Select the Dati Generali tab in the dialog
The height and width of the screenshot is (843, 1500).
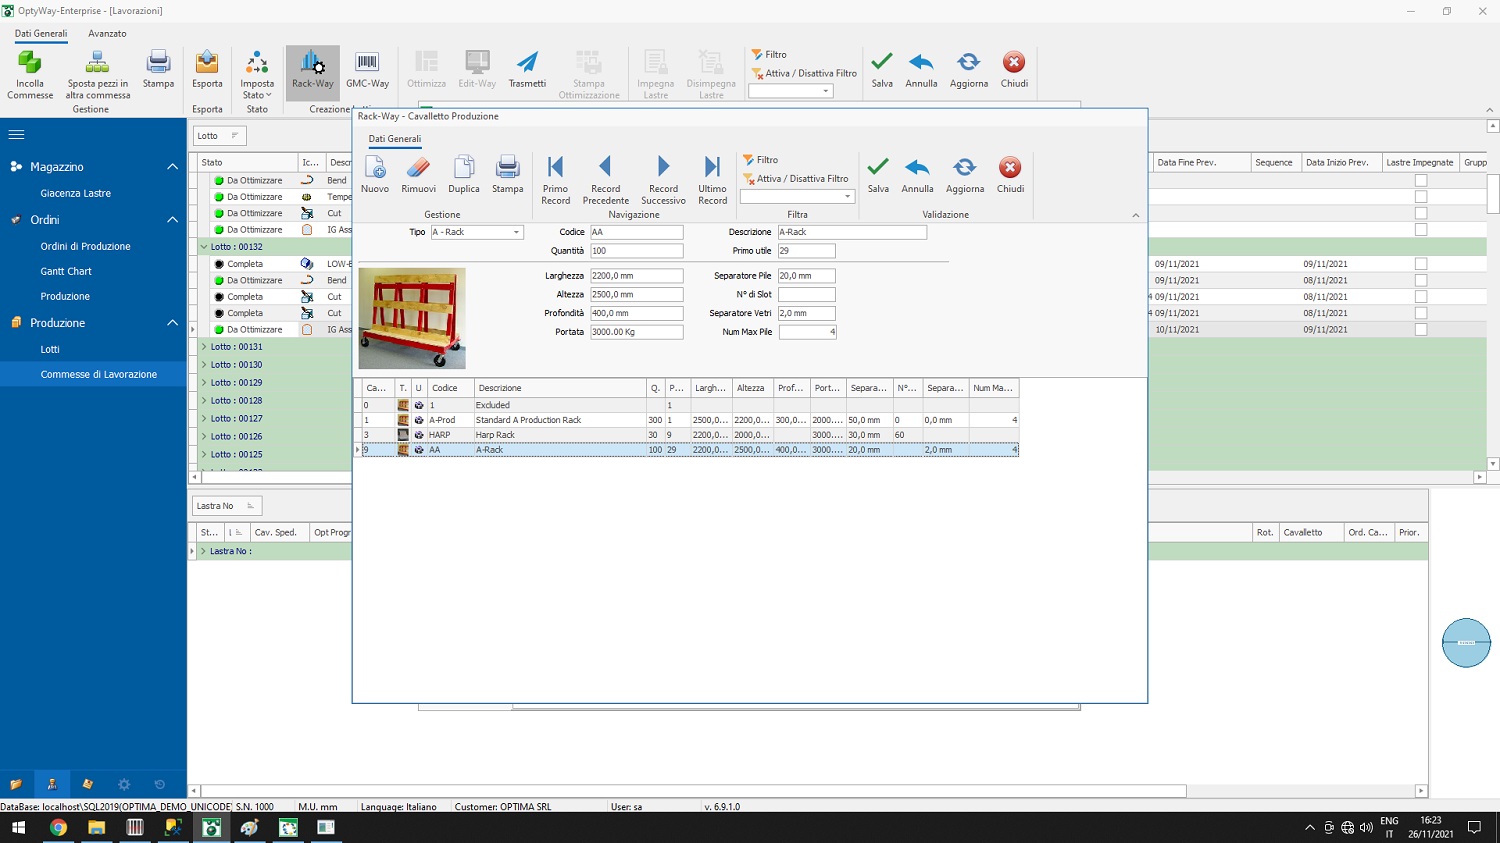click(393, 138)
